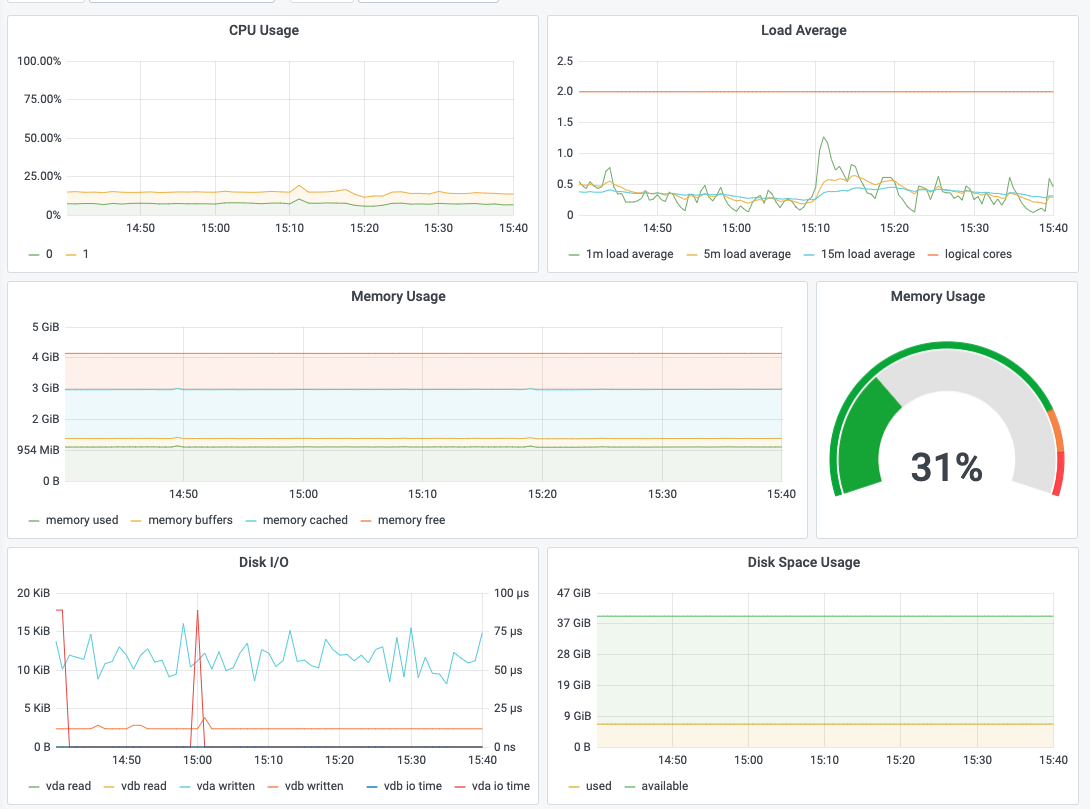Open the Load Average panel title menu

[x=804, y=31]
